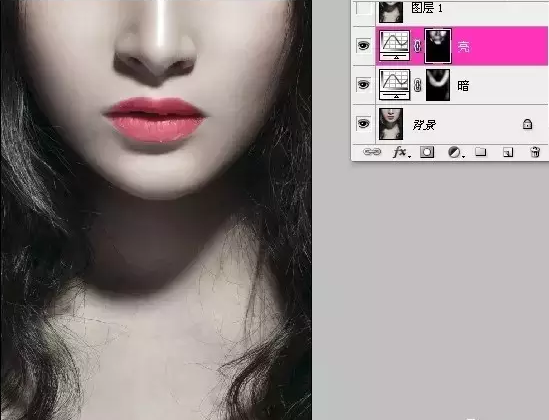Image resolution: width=549 pixels, height=420 pixels.
Task: Create a new layer
Action: click(x=508, y=152)
